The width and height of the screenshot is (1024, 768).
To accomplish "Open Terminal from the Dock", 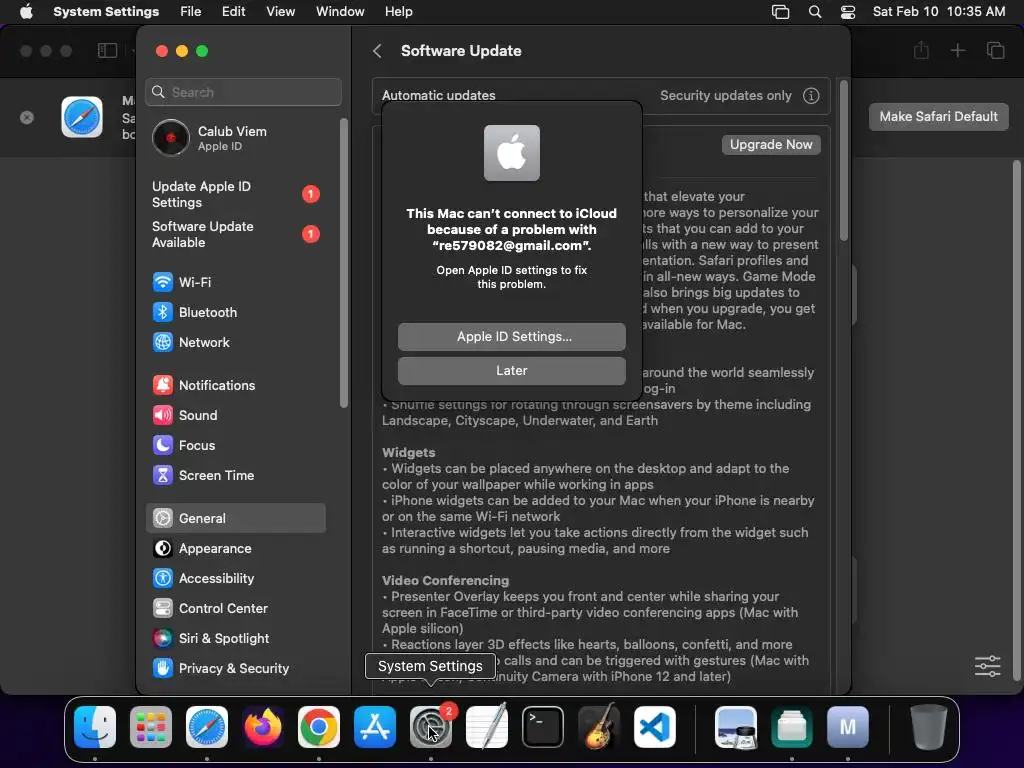I will 543,727.
